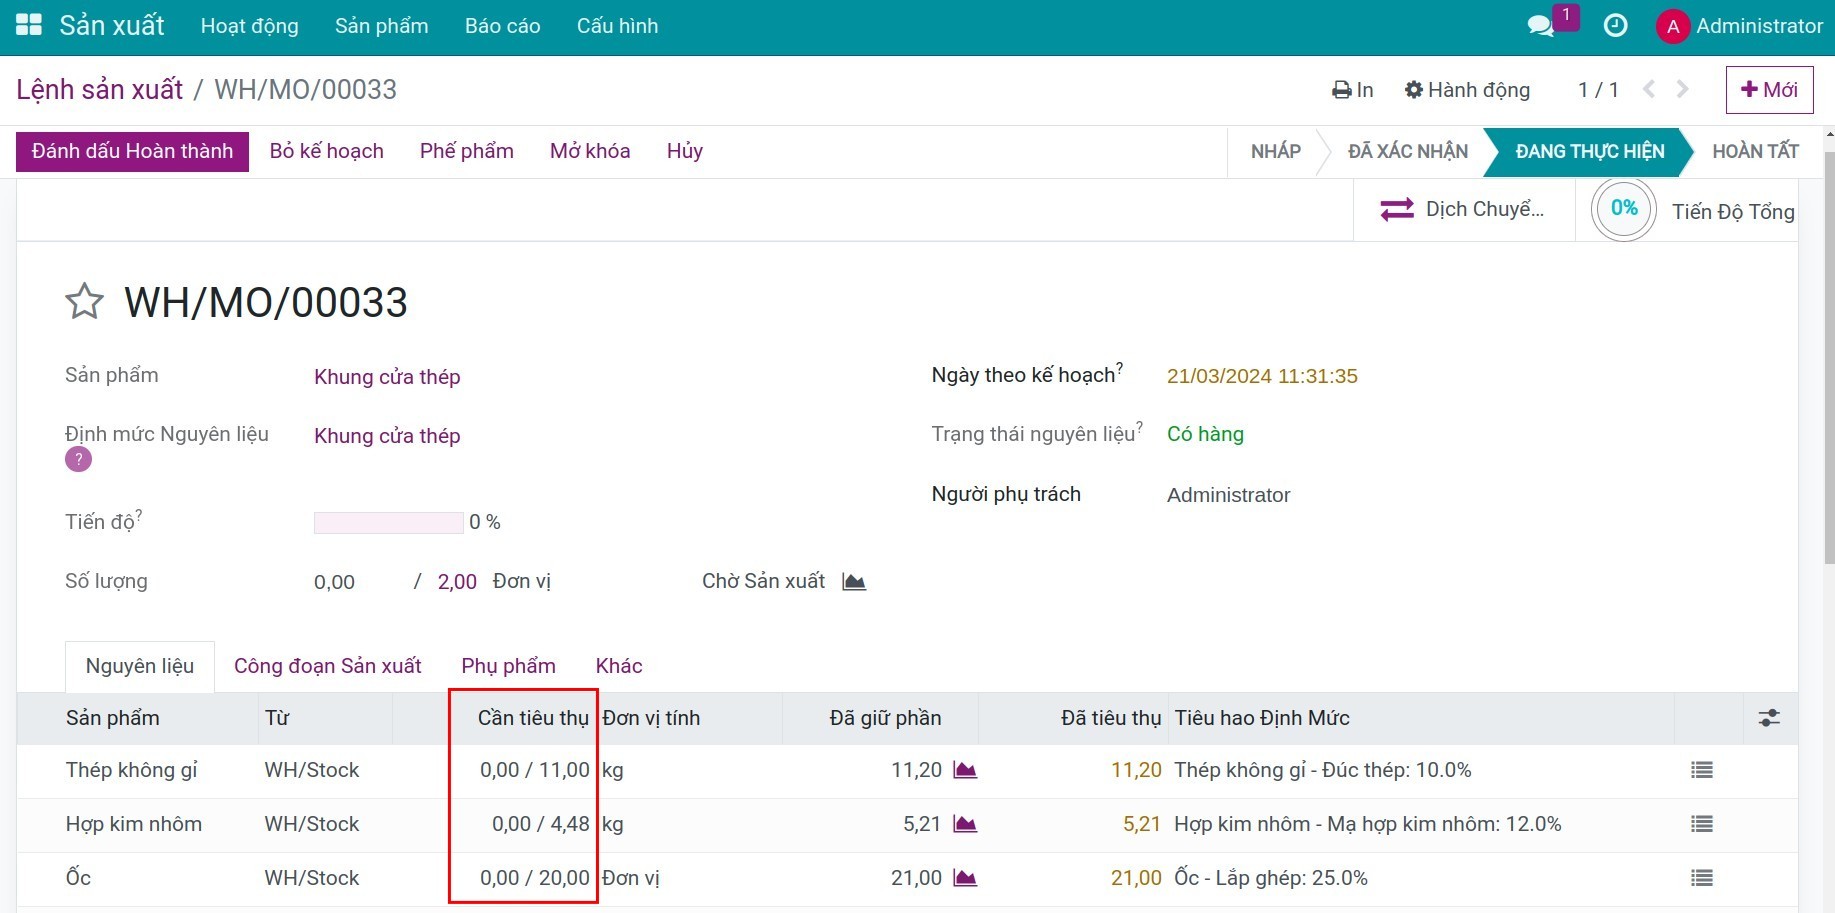Open Lệnh sản xuất breadcrumb link
The height and width of the screenshot is (913, 1835).
[x=100, y=90]
